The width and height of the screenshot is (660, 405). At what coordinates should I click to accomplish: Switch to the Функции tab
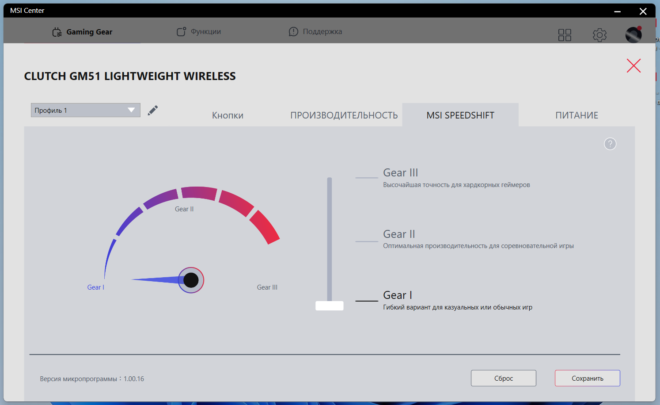199,32
